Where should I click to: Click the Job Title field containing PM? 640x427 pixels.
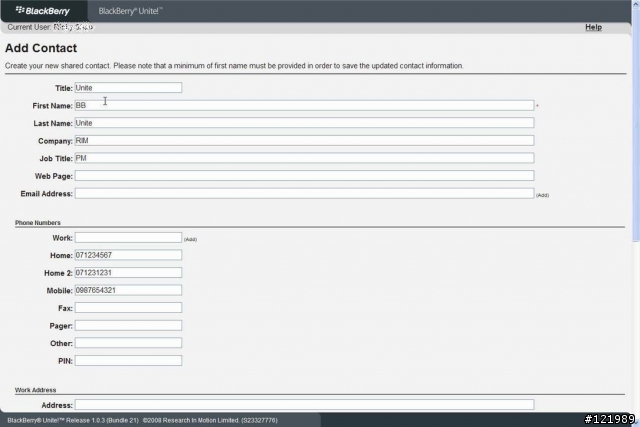pyautogui.click(x=304, y=158)
